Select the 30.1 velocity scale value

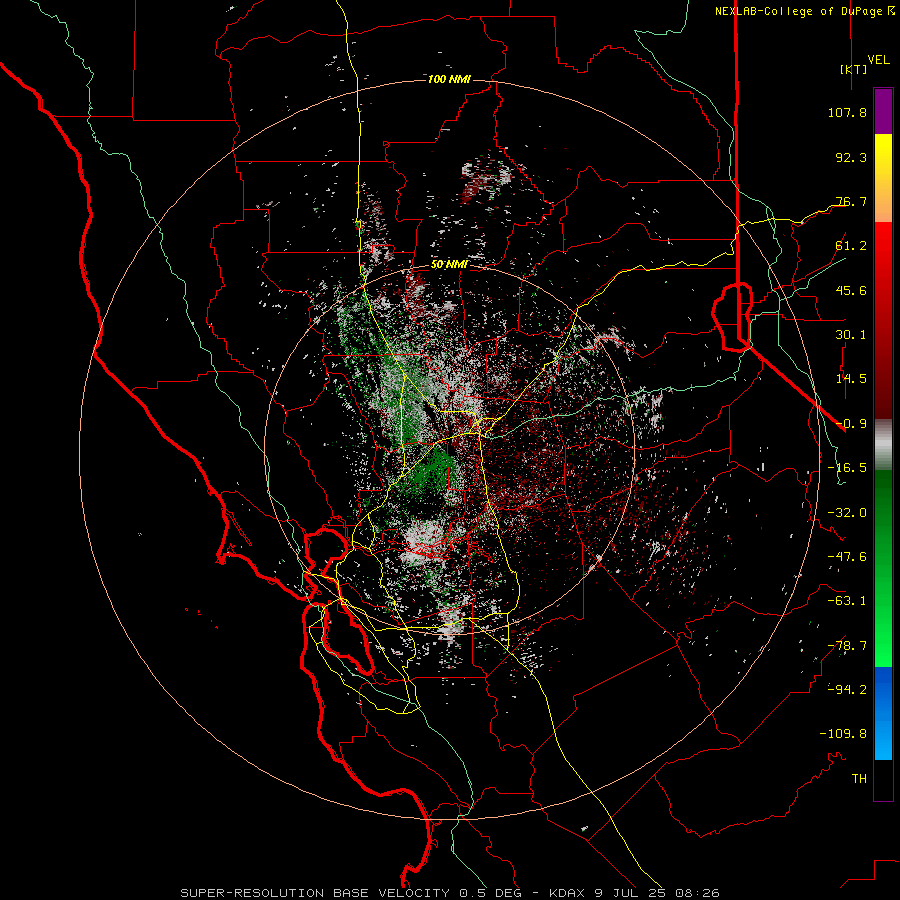[x=851, y=335]
